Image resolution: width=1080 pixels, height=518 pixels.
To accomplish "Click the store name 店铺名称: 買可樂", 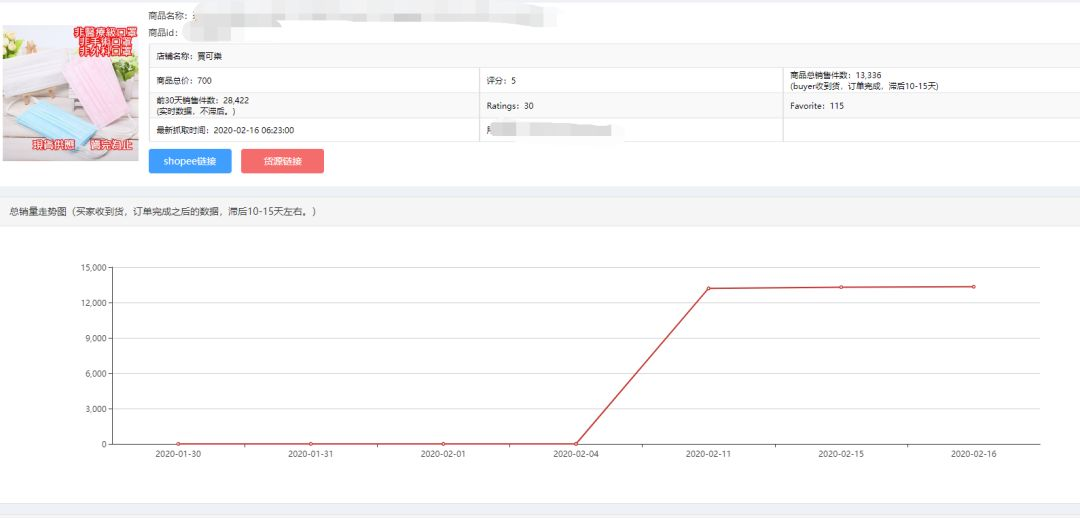I will click(x=189, y=56).
